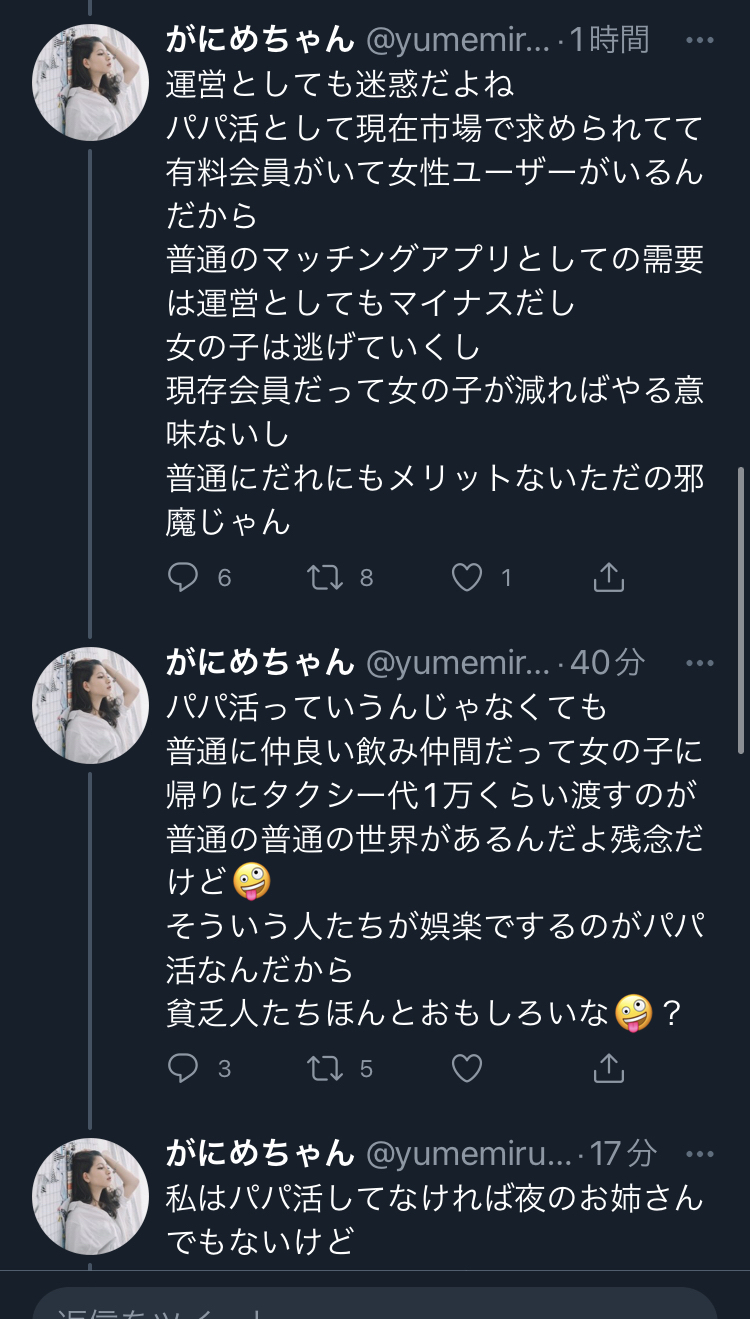The image size is (750, 1319).
Task: Open the first tweet's profile avatar
Action: 91,82
